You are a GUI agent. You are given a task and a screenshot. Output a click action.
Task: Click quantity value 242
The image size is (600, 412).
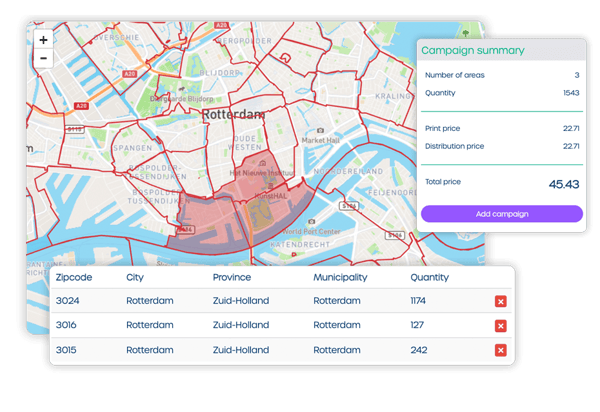(419, 350)
